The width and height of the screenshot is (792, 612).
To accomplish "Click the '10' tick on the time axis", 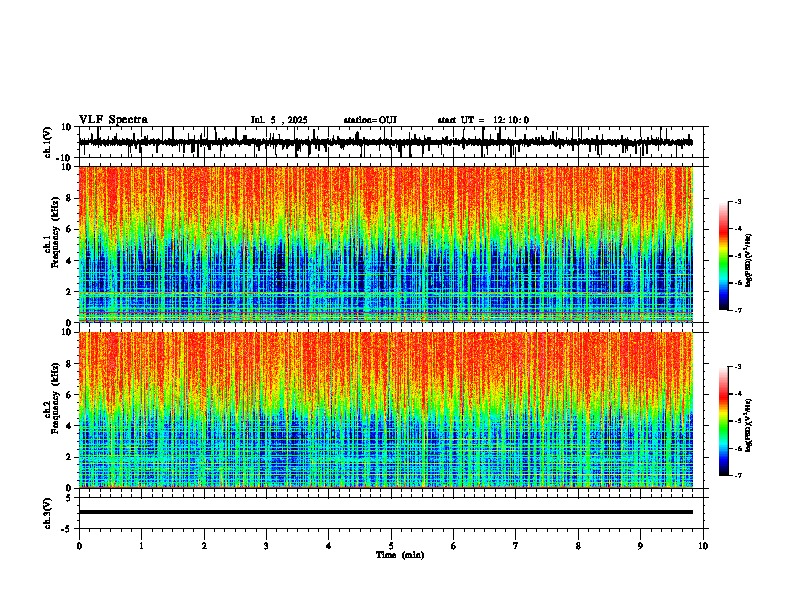I will pyautogui.click(x=703, y=546).
